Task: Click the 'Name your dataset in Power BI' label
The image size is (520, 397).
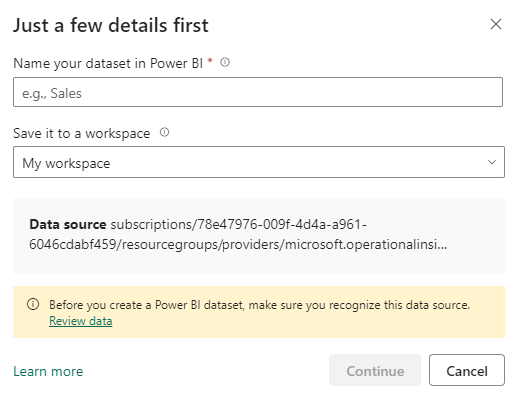Action: pos(108,63)
